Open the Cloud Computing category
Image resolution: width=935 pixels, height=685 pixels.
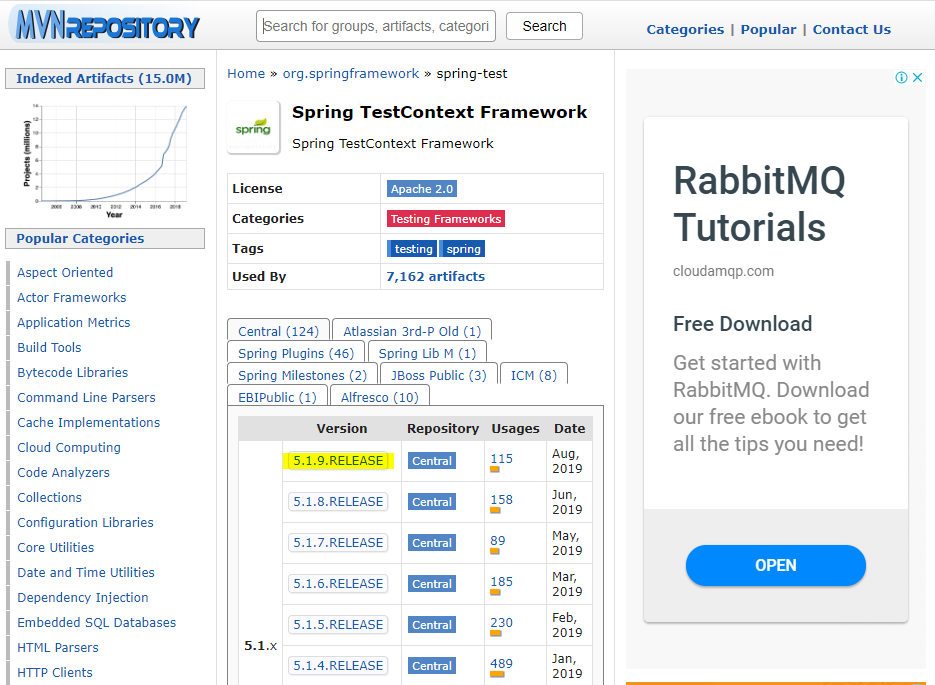(x=69, y=448)
